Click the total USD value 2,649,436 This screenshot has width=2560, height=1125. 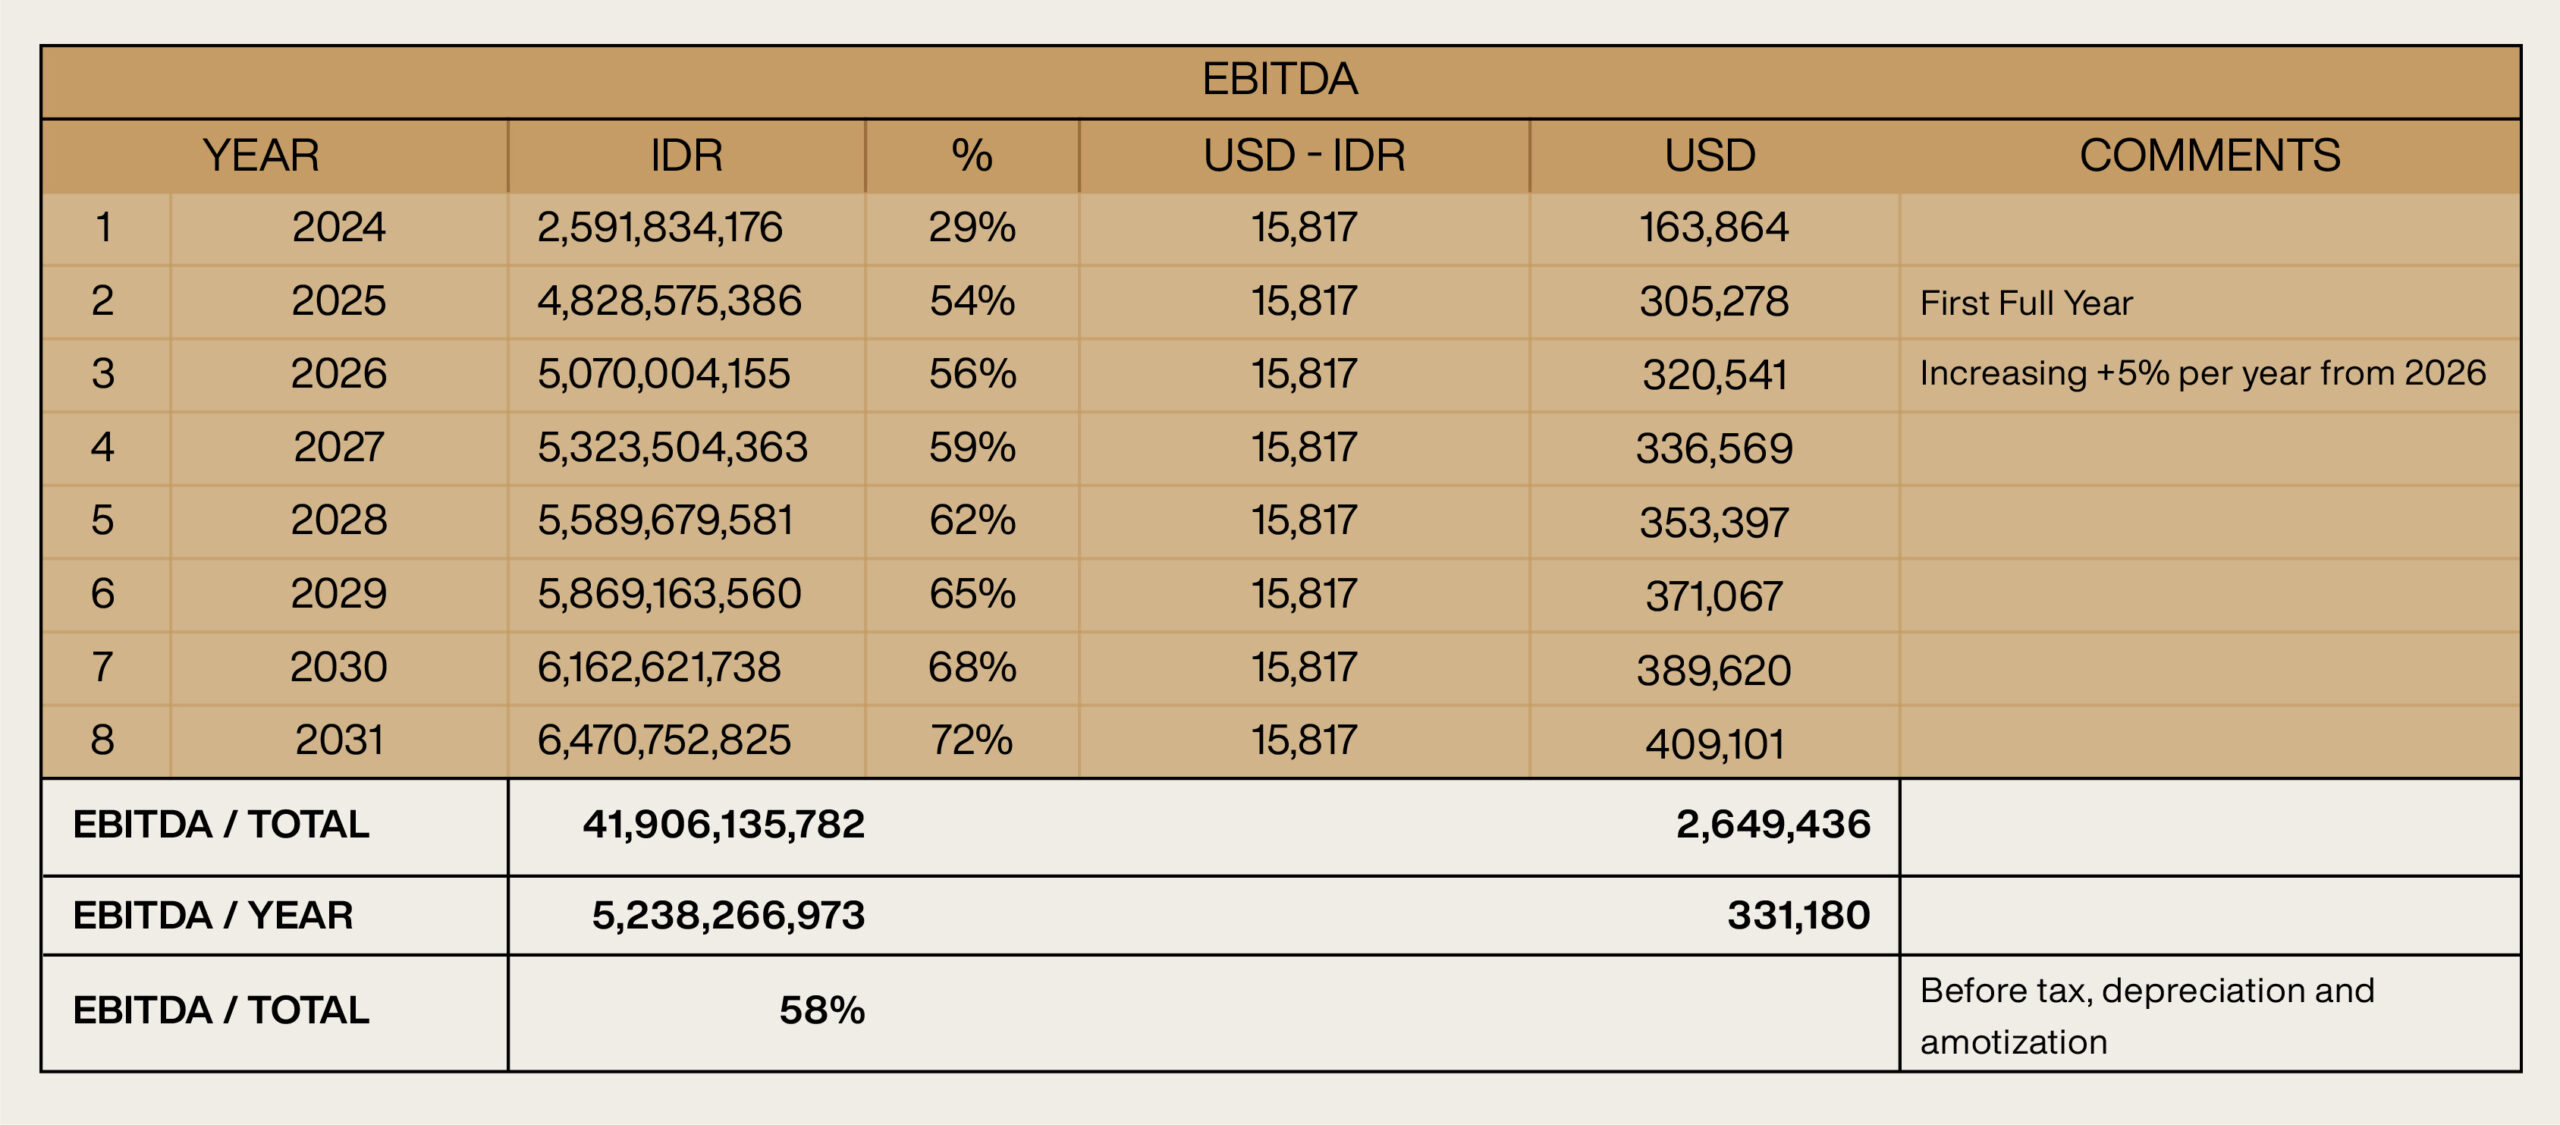coord(1773,825)
